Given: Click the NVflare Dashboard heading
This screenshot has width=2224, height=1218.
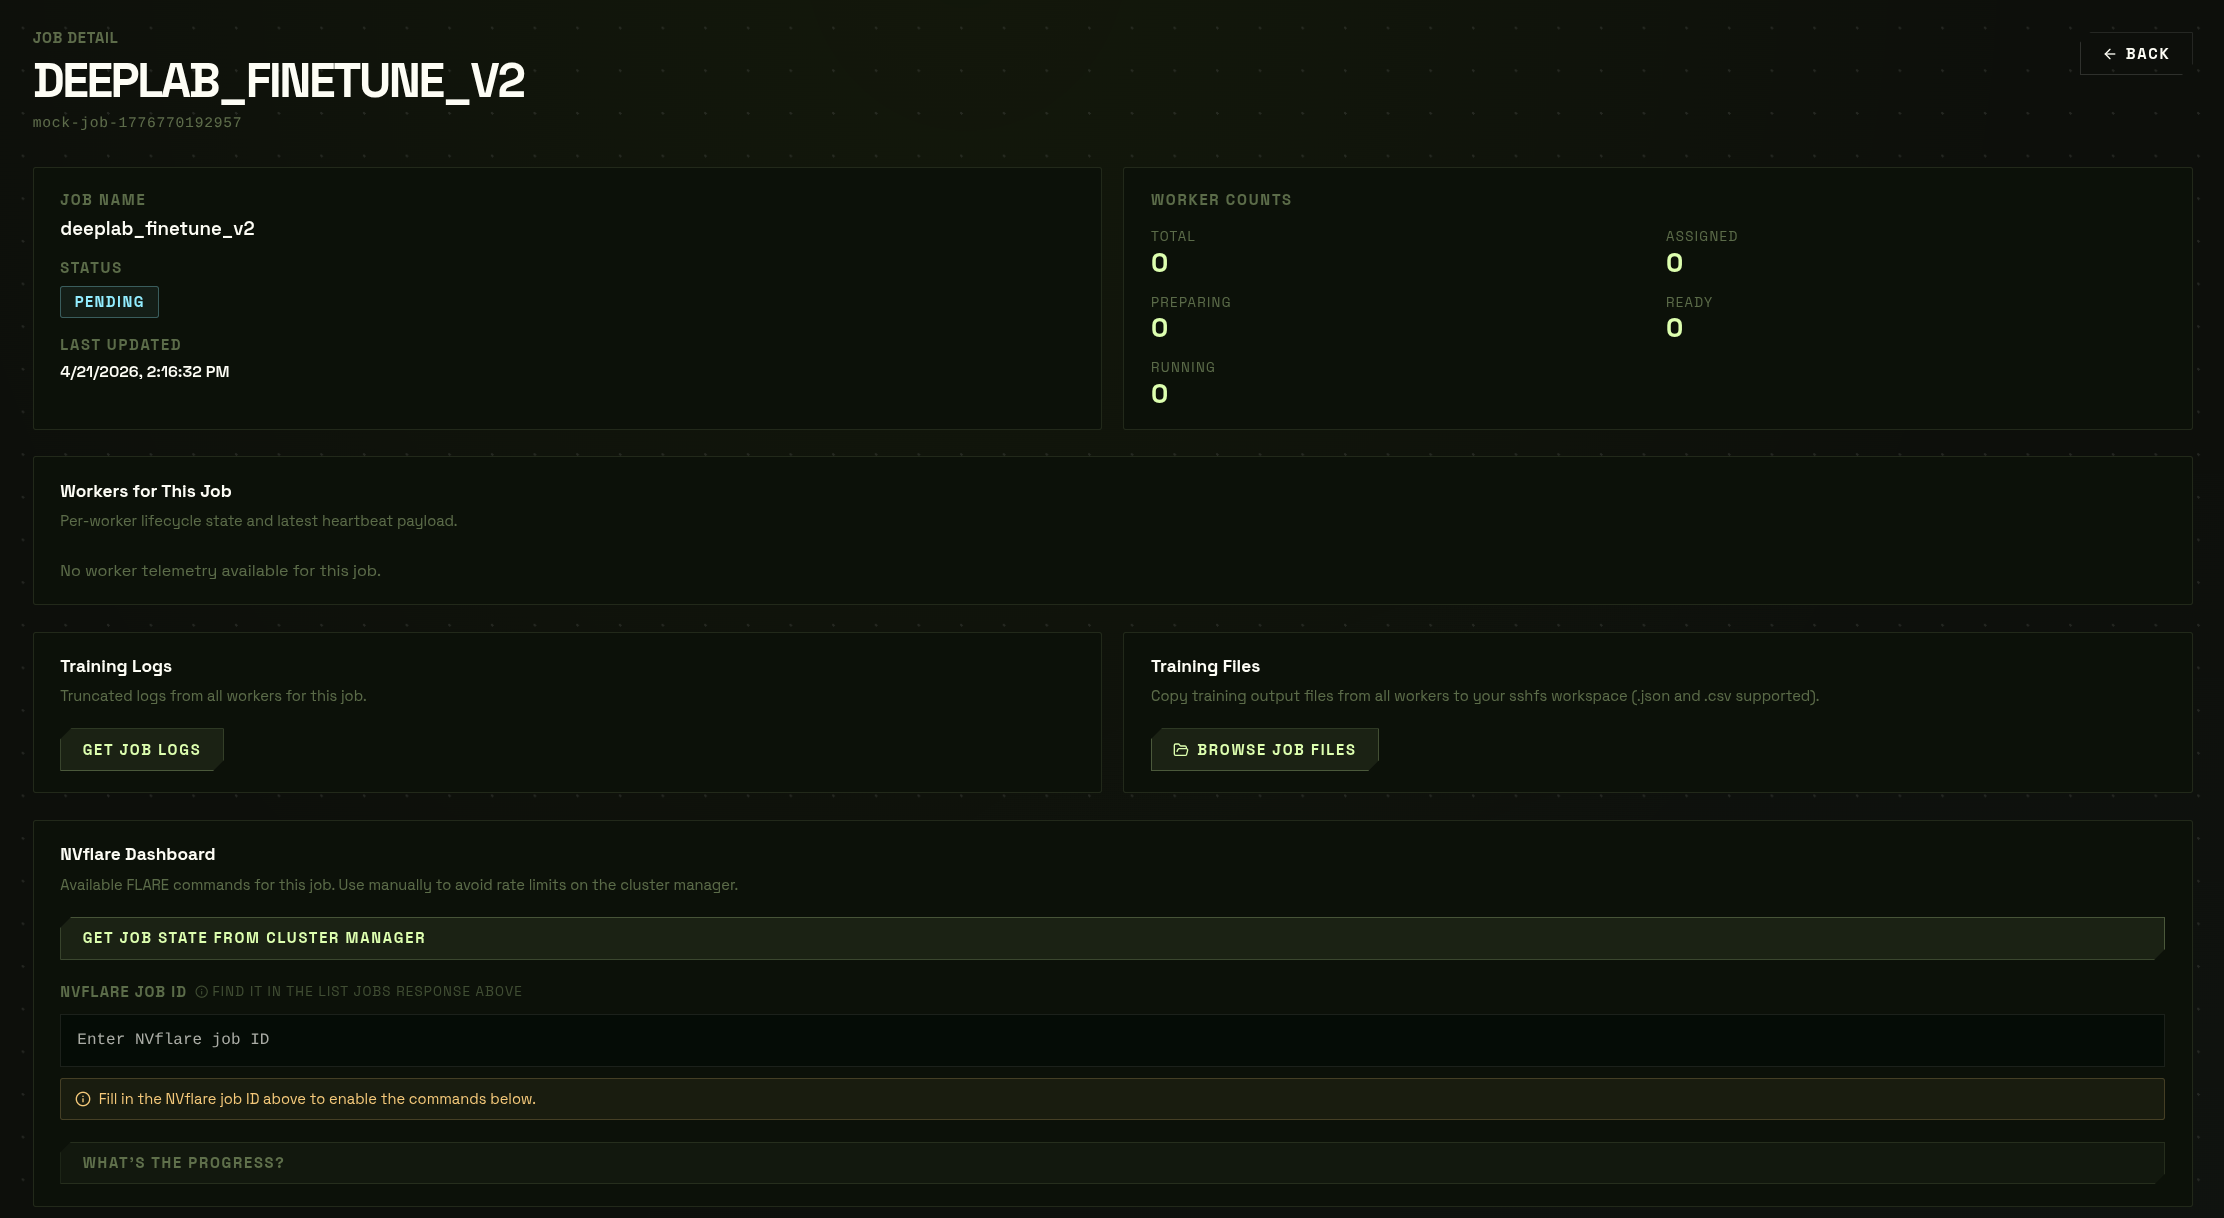Looking at the screenshot, I should click(x=138, y=854).
